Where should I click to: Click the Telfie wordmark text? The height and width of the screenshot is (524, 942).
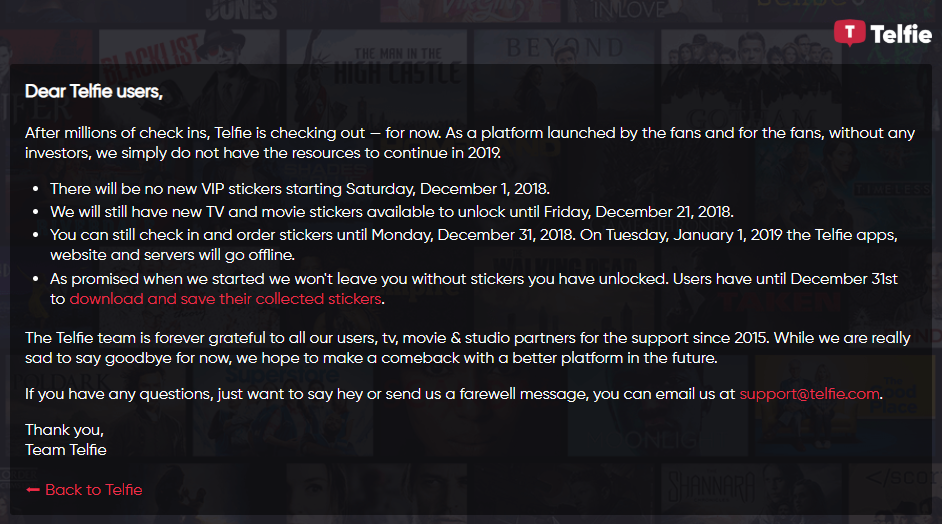coord(901,34)
